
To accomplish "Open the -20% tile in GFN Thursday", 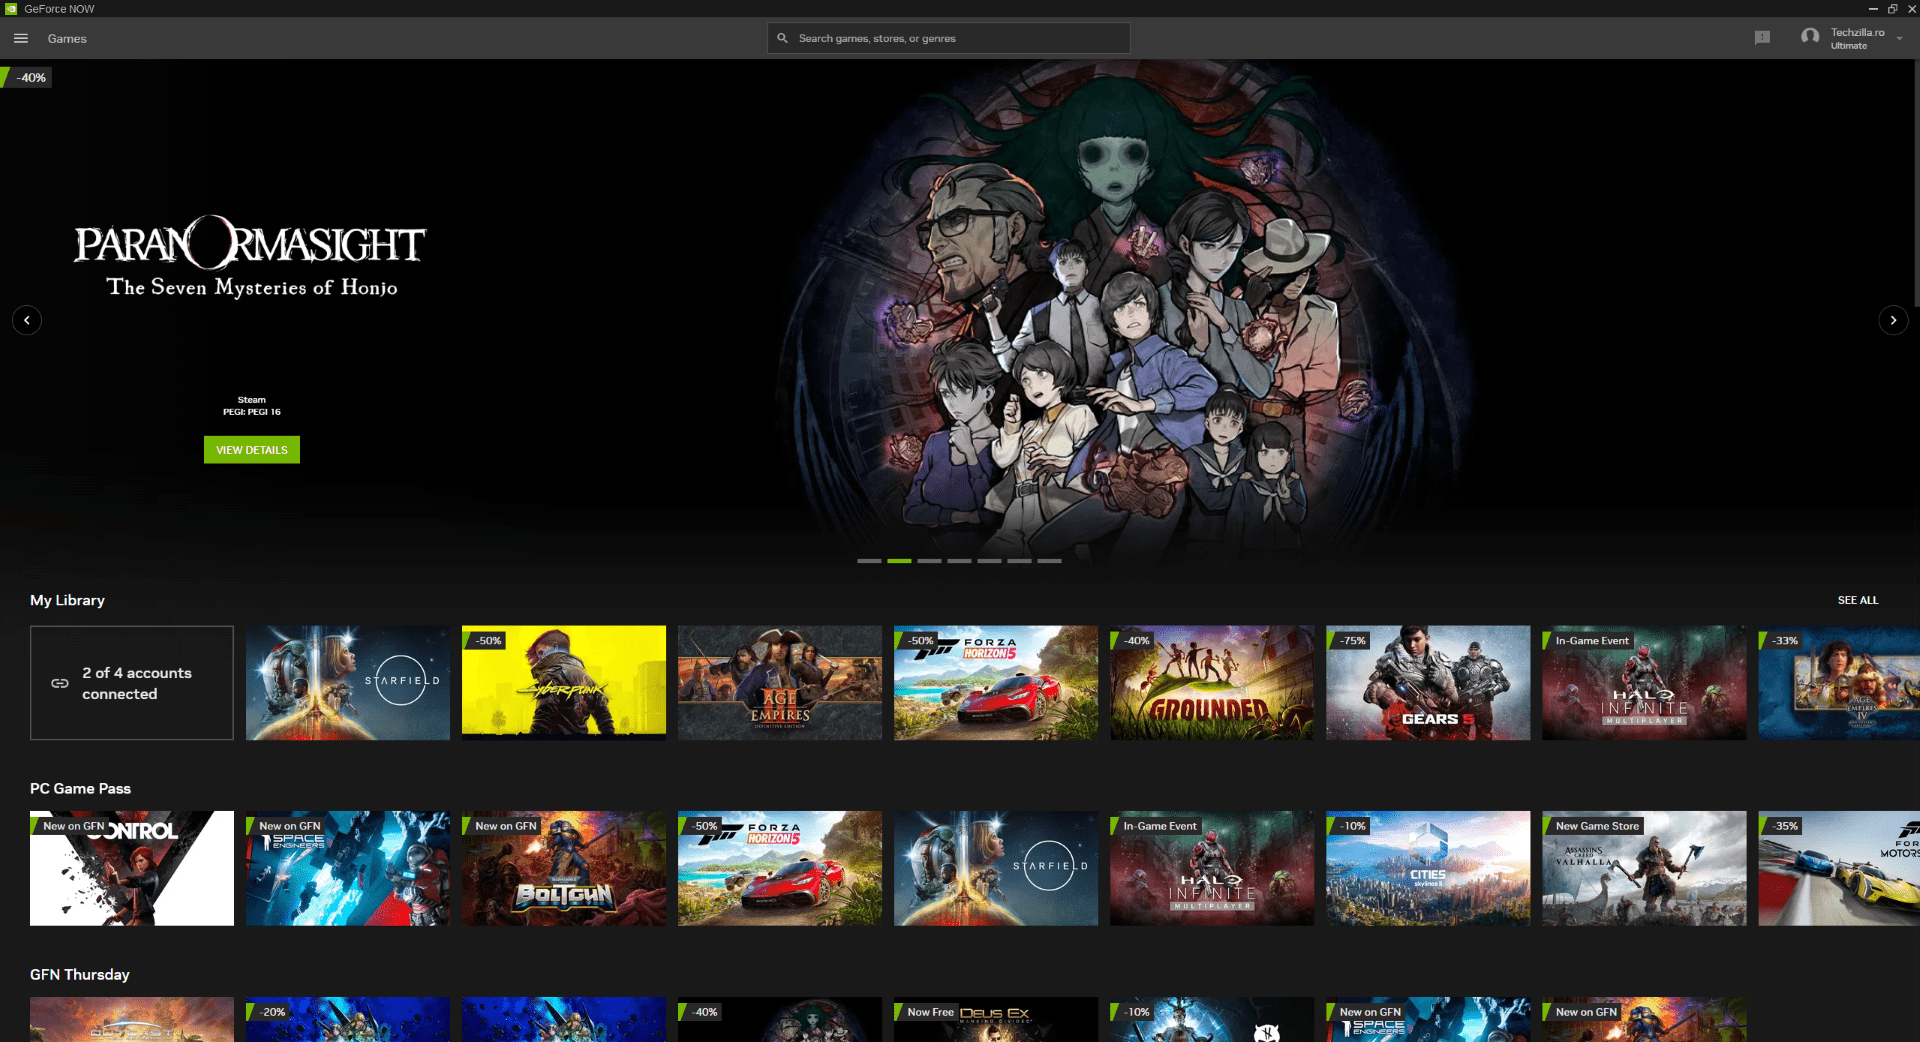I will tap(348, 1019).
